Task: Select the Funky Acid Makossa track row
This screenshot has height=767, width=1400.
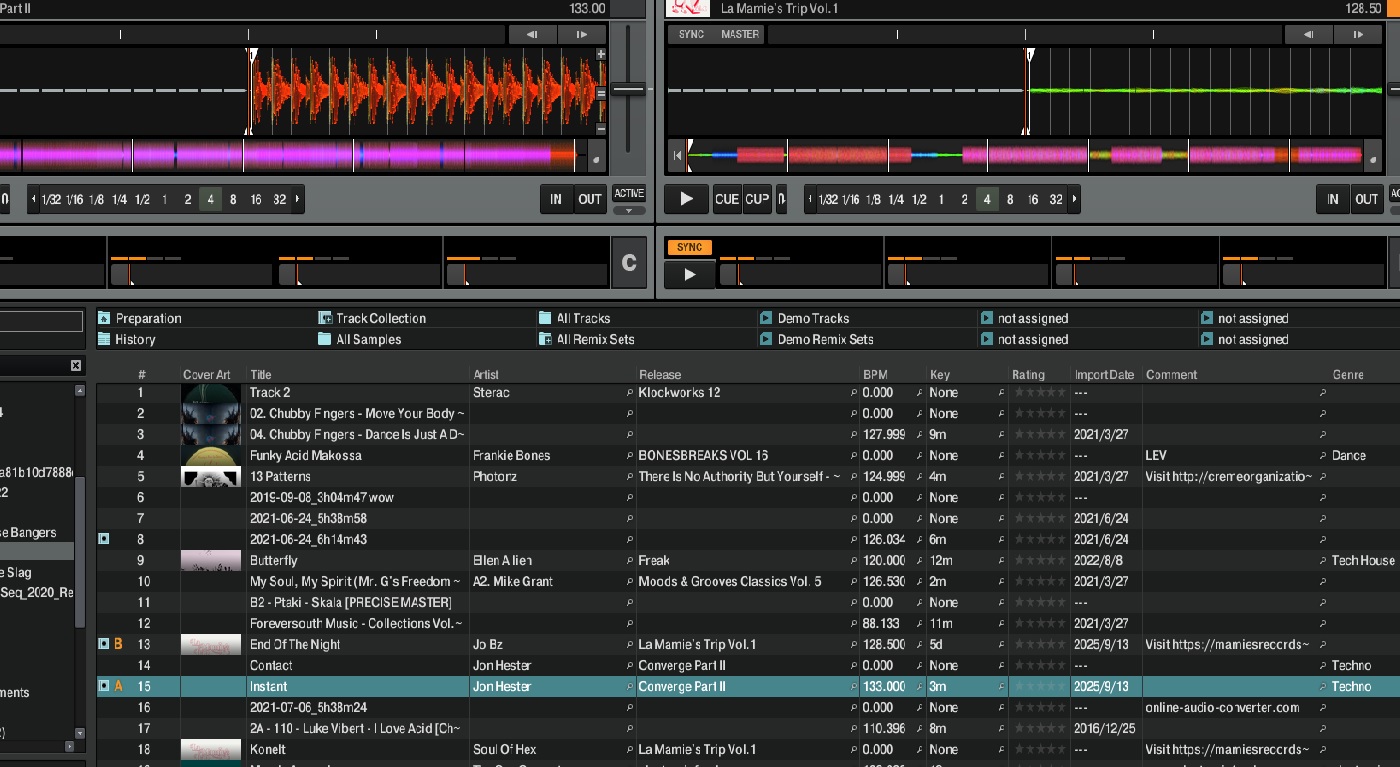Action: click(748, 455)
